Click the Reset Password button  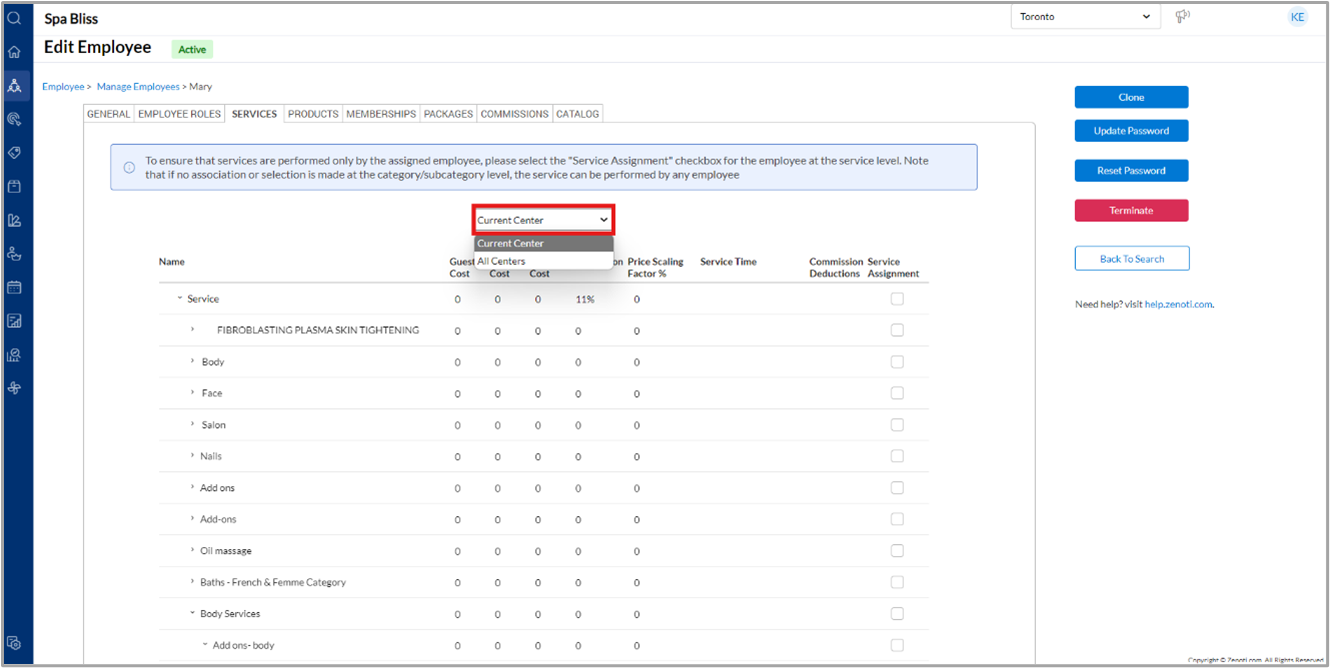tap(1132, 171)
